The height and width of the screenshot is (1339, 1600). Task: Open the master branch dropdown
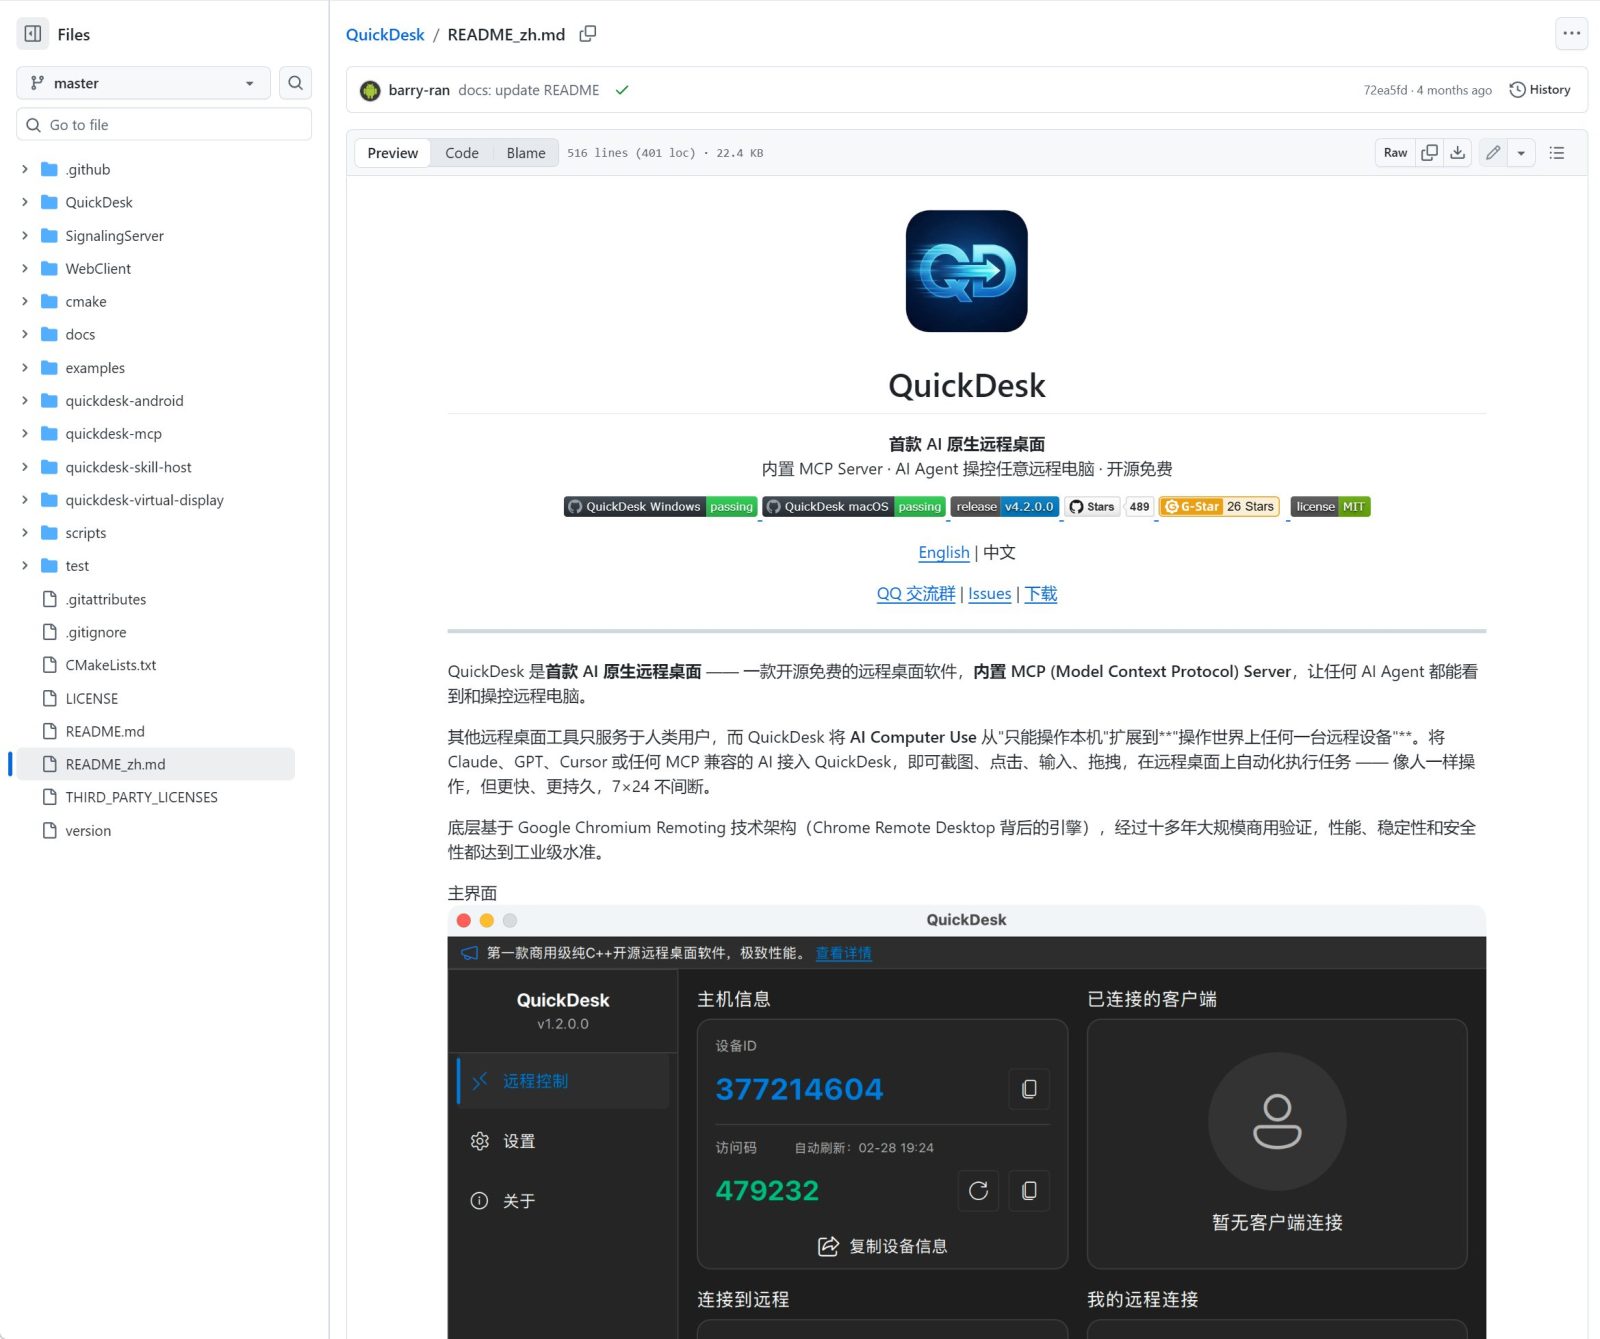pyautogui.click(x=143, y=83)
